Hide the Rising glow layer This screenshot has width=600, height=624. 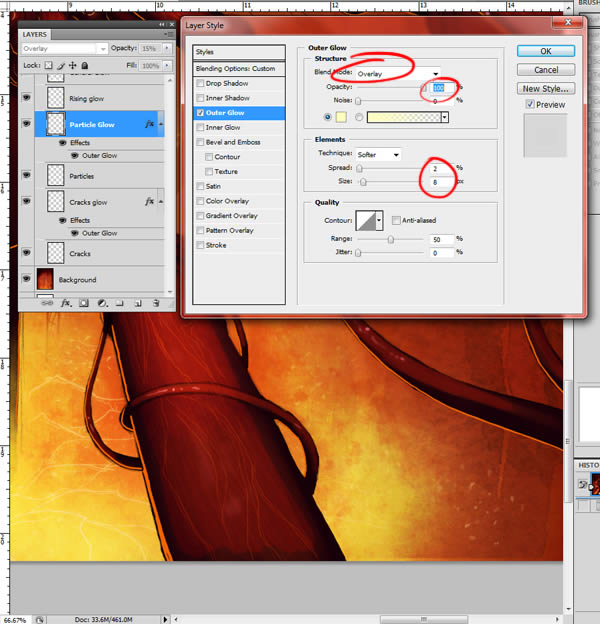click(26, 98)
